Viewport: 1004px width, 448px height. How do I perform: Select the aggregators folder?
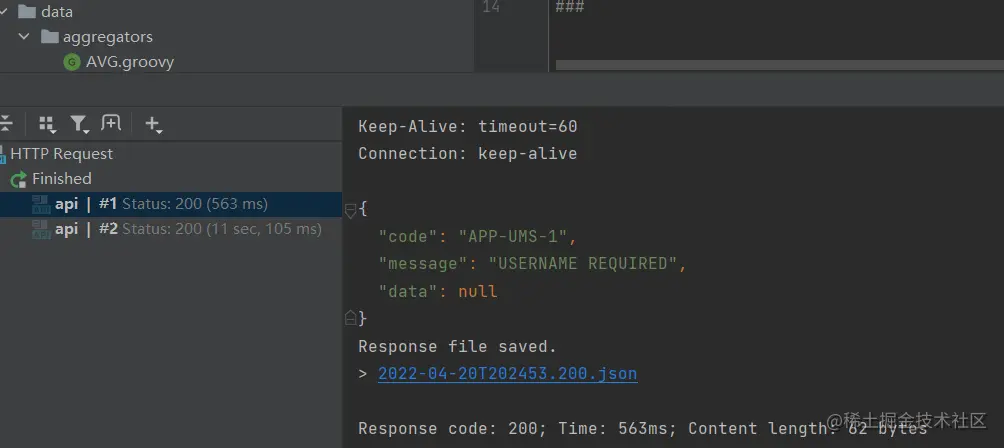(108, 37)
